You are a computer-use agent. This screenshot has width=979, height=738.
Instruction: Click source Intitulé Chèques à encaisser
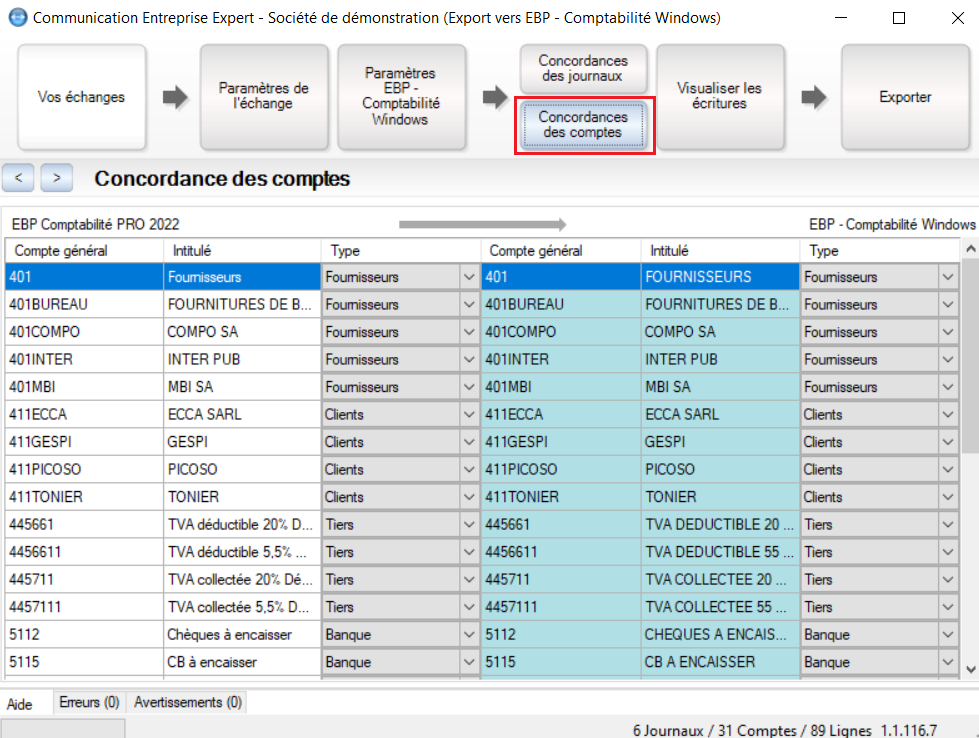pos(243,634)
